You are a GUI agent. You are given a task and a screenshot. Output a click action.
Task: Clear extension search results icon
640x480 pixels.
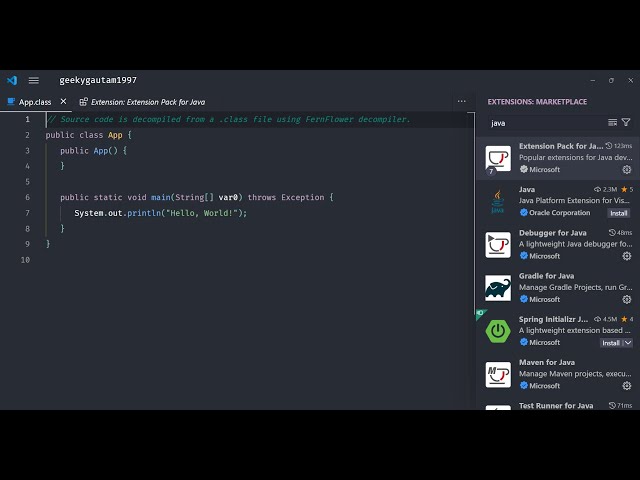612,123
